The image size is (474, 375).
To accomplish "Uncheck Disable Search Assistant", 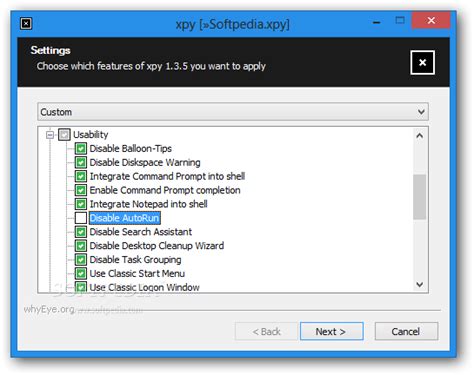I will (x=81, y=232).
